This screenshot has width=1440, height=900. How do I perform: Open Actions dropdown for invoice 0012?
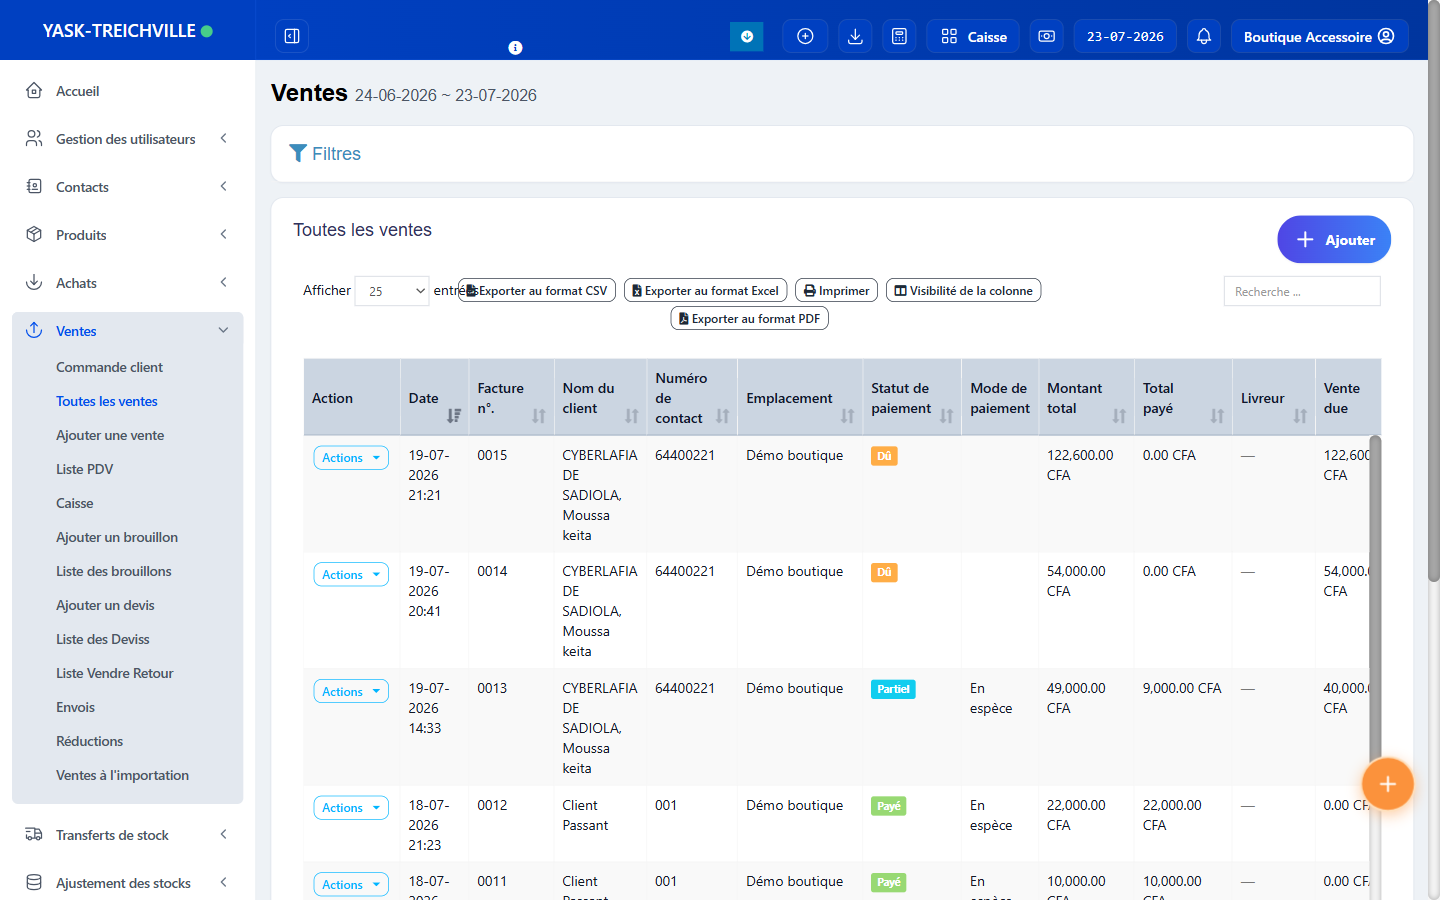tap(351, 808)
